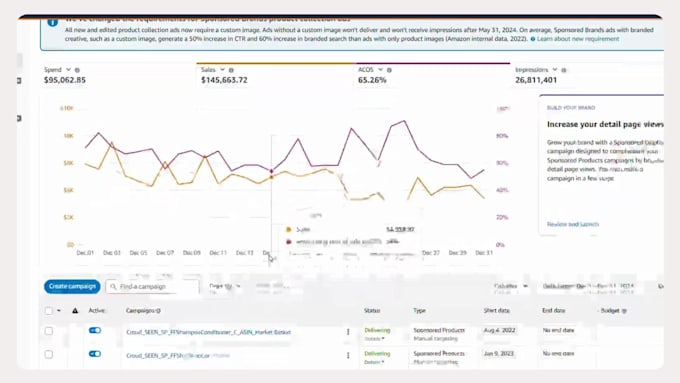
Task: Click the 65.26% ACOS value
Action: pos(372,80)
